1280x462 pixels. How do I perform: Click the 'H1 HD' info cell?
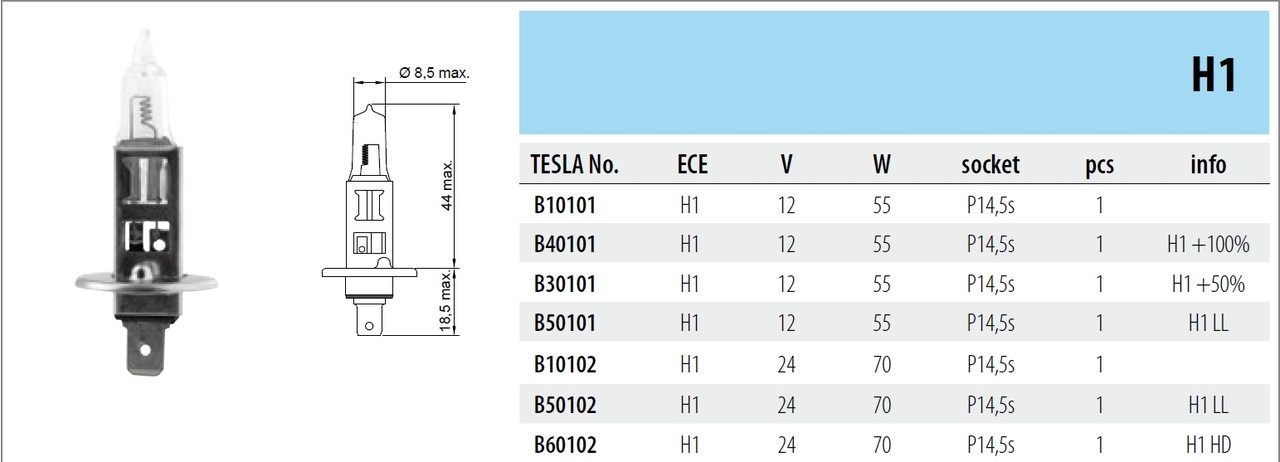pos(1208,444)
